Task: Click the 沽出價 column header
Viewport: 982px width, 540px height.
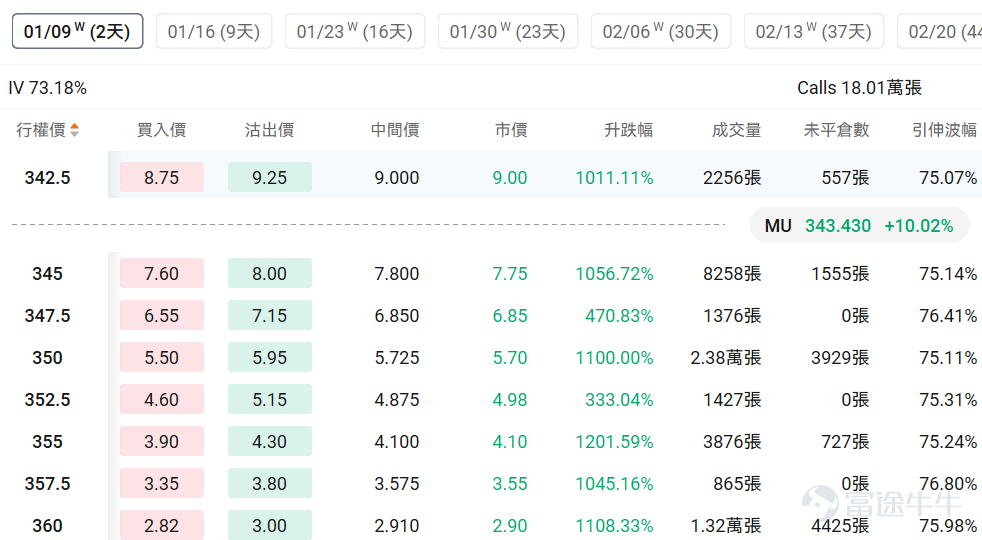Action: click(x=269, y=130)
